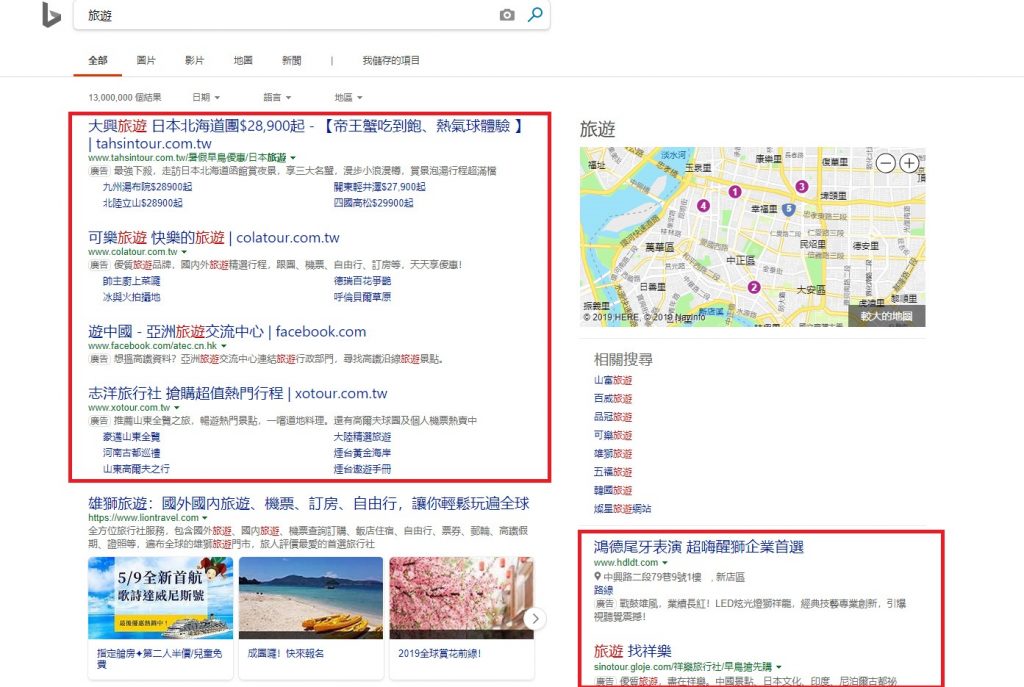Screen dimensions: 1024x687
Task: Click sitelink 豪邁山東全覽
Action: 131,437
